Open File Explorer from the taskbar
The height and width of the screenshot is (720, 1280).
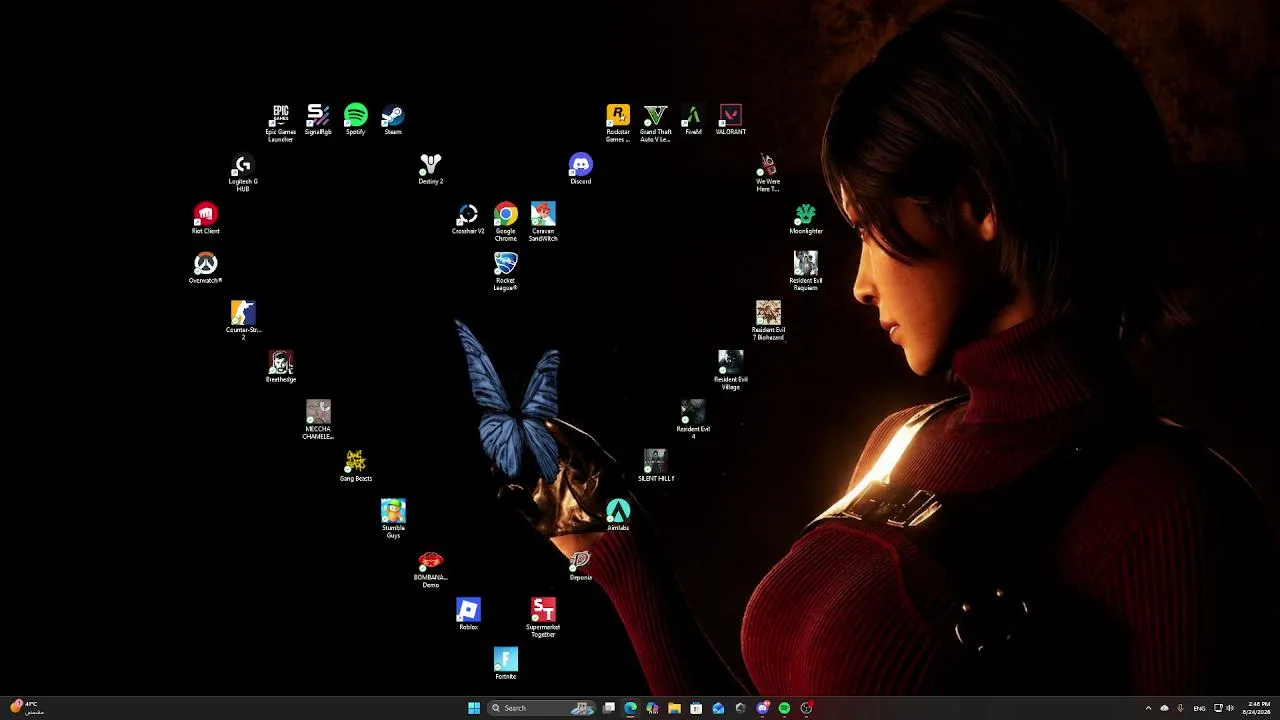pyautogui.click(x=674, y=708)
